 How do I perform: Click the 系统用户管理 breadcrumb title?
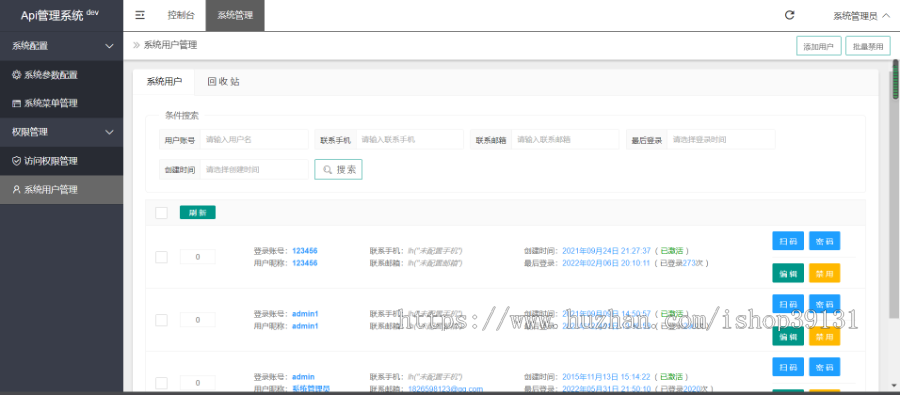click(170, 45)
